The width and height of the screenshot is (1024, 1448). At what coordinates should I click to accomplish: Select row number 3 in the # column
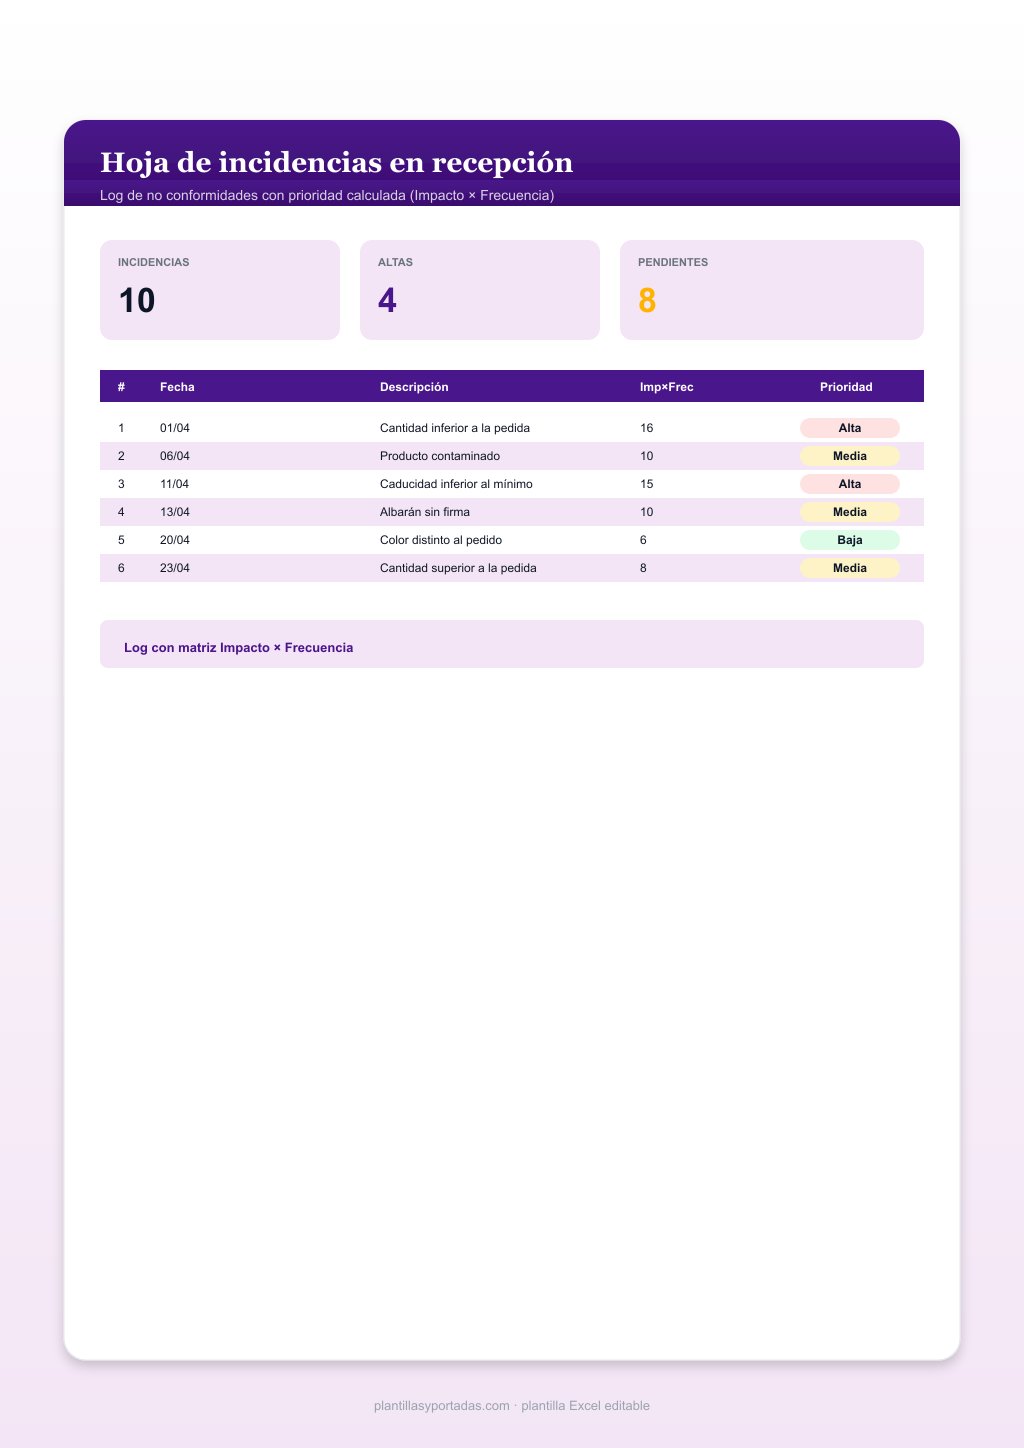(121, 484)
